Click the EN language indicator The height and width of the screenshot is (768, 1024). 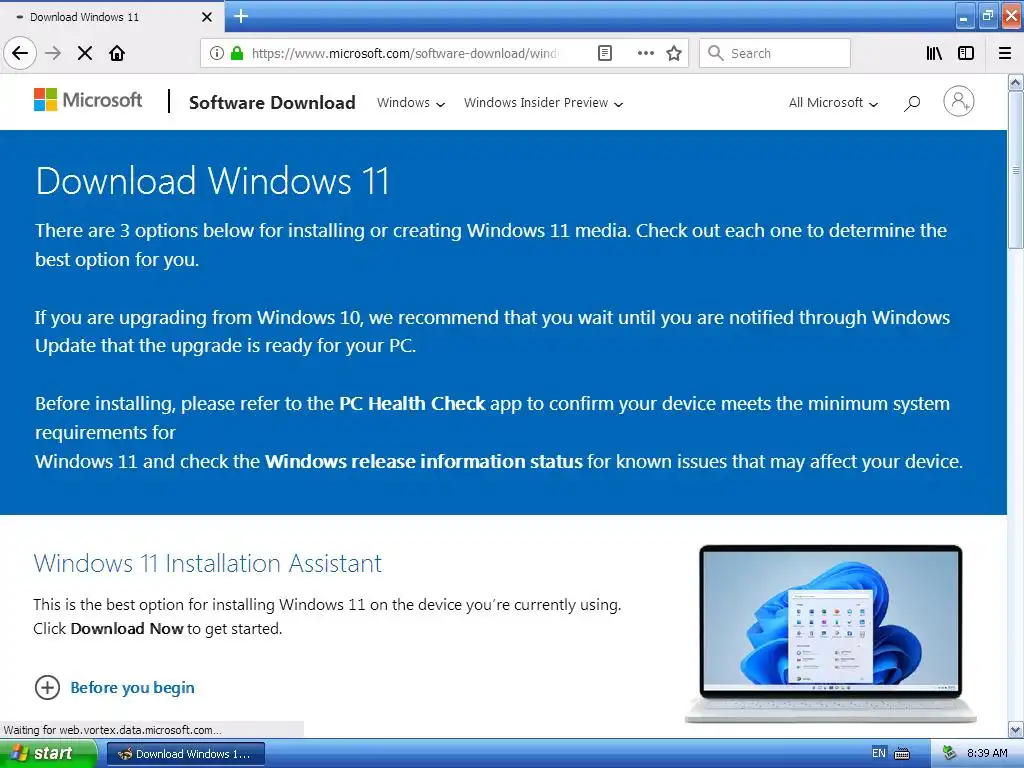pos(879,753)
